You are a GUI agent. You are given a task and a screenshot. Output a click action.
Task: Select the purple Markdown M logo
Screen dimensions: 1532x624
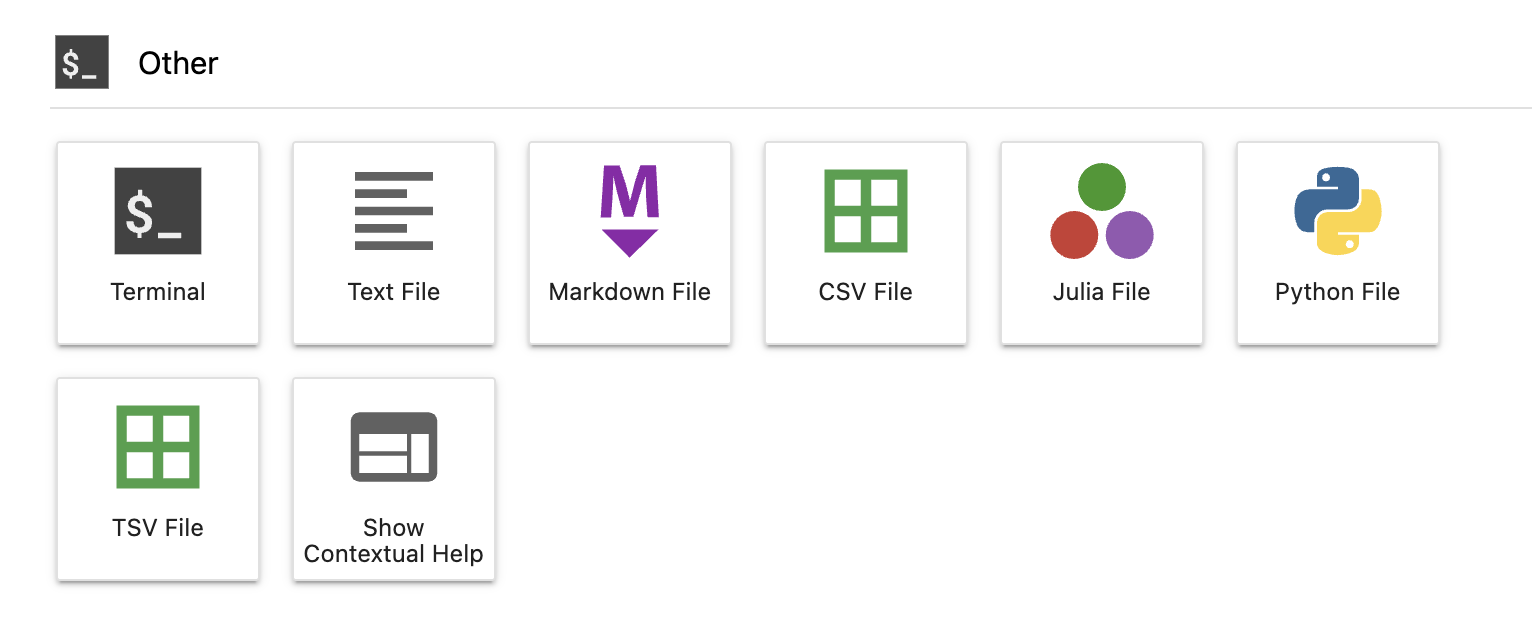[629, 210]
